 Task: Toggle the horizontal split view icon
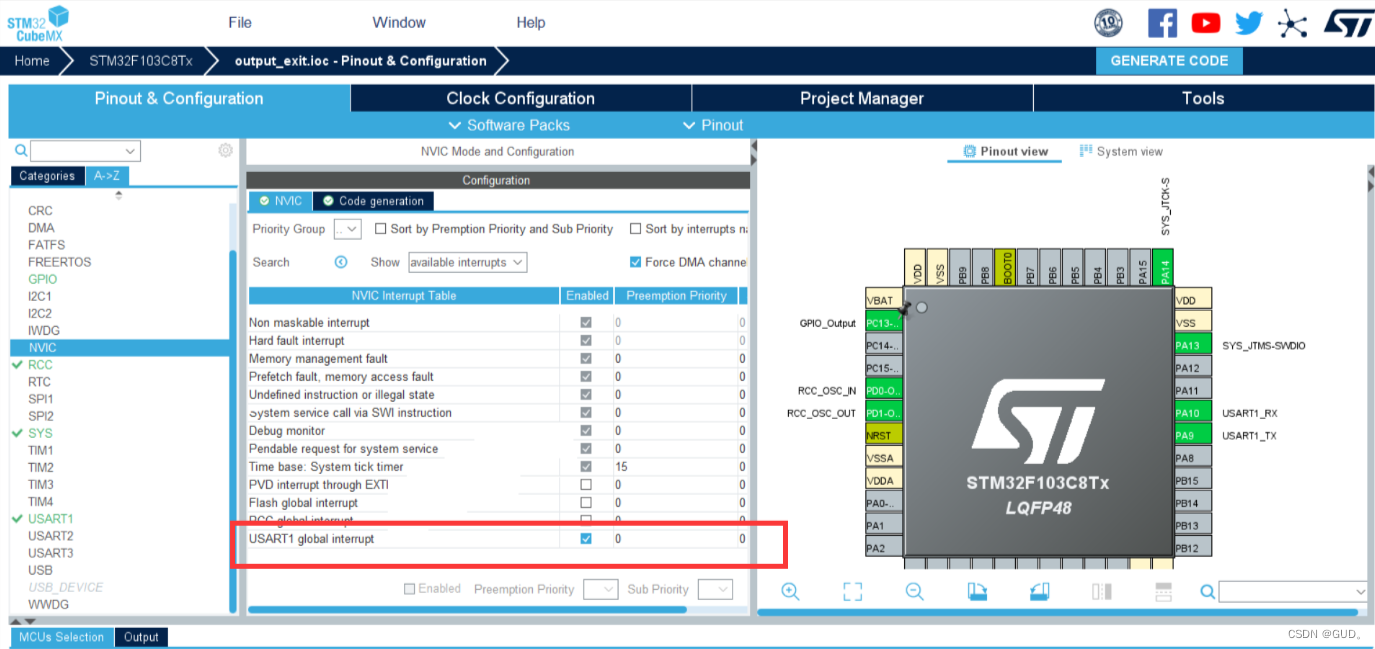tap(1163, 591)
